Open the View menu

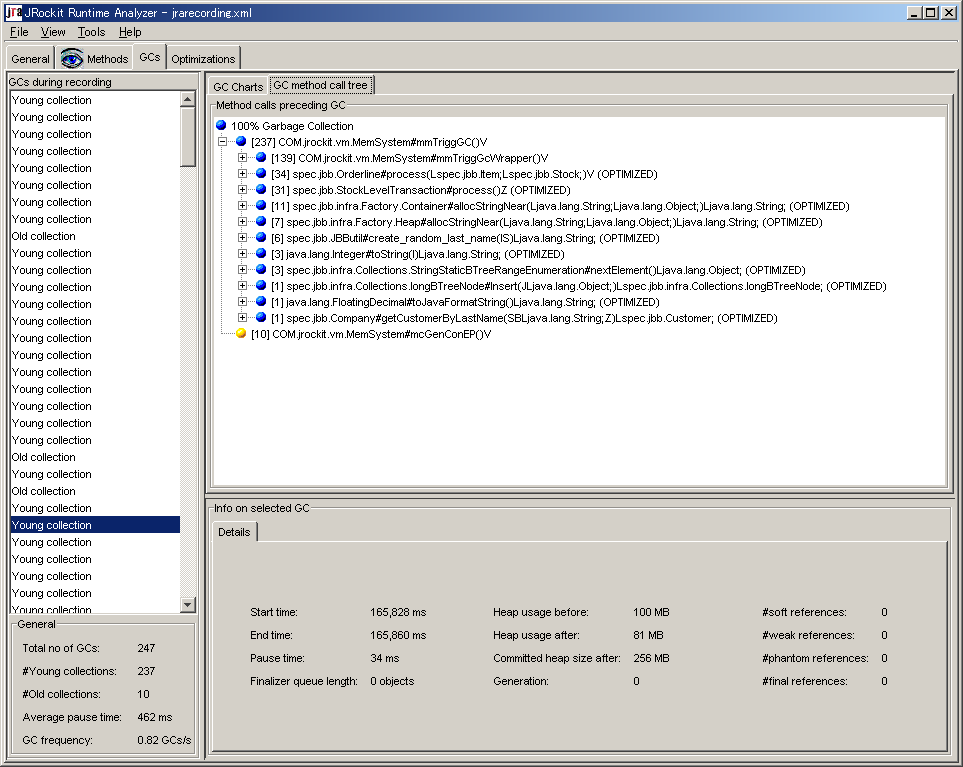pyautogui.click(x=53, y=32)
